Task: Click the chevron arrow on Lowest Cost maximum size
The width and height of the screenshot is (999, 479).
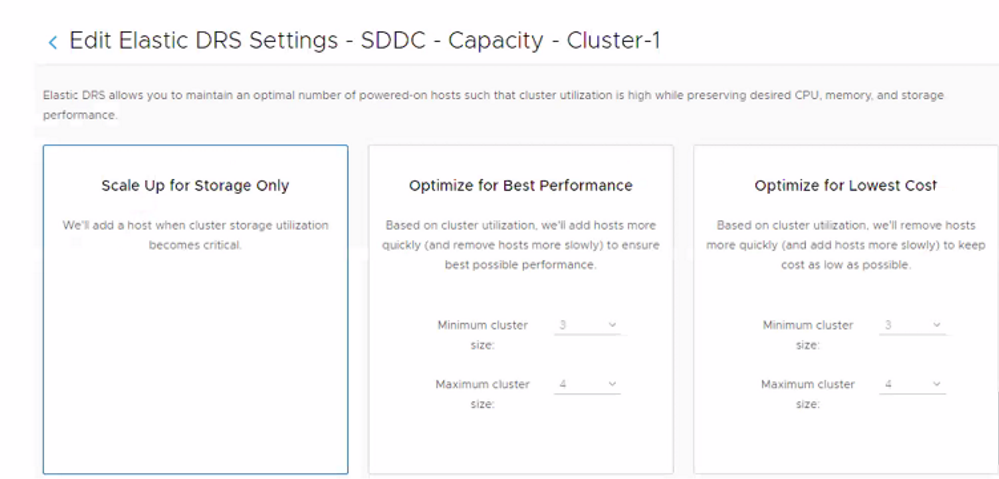Action: click(937, 384)
